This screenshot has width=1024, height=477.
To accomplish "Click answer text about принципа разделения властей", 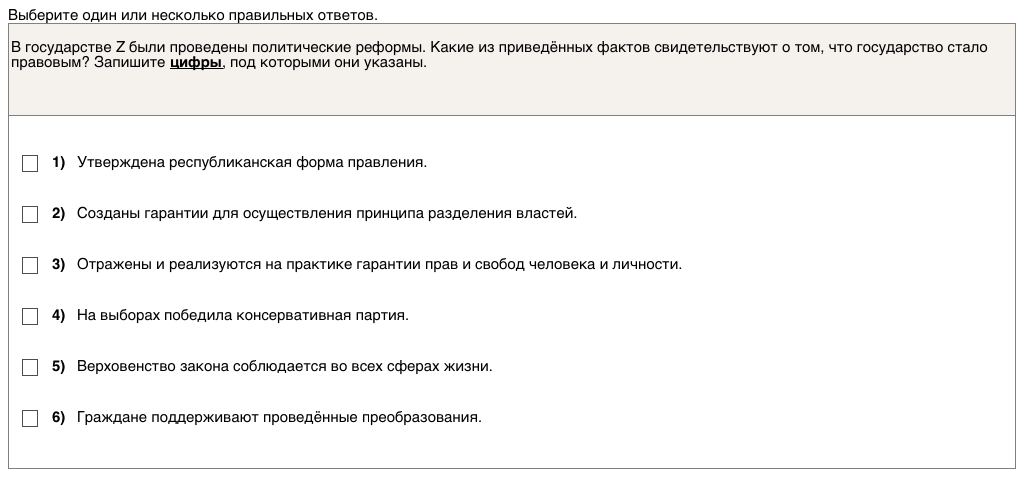I will (x=327, y=213).
